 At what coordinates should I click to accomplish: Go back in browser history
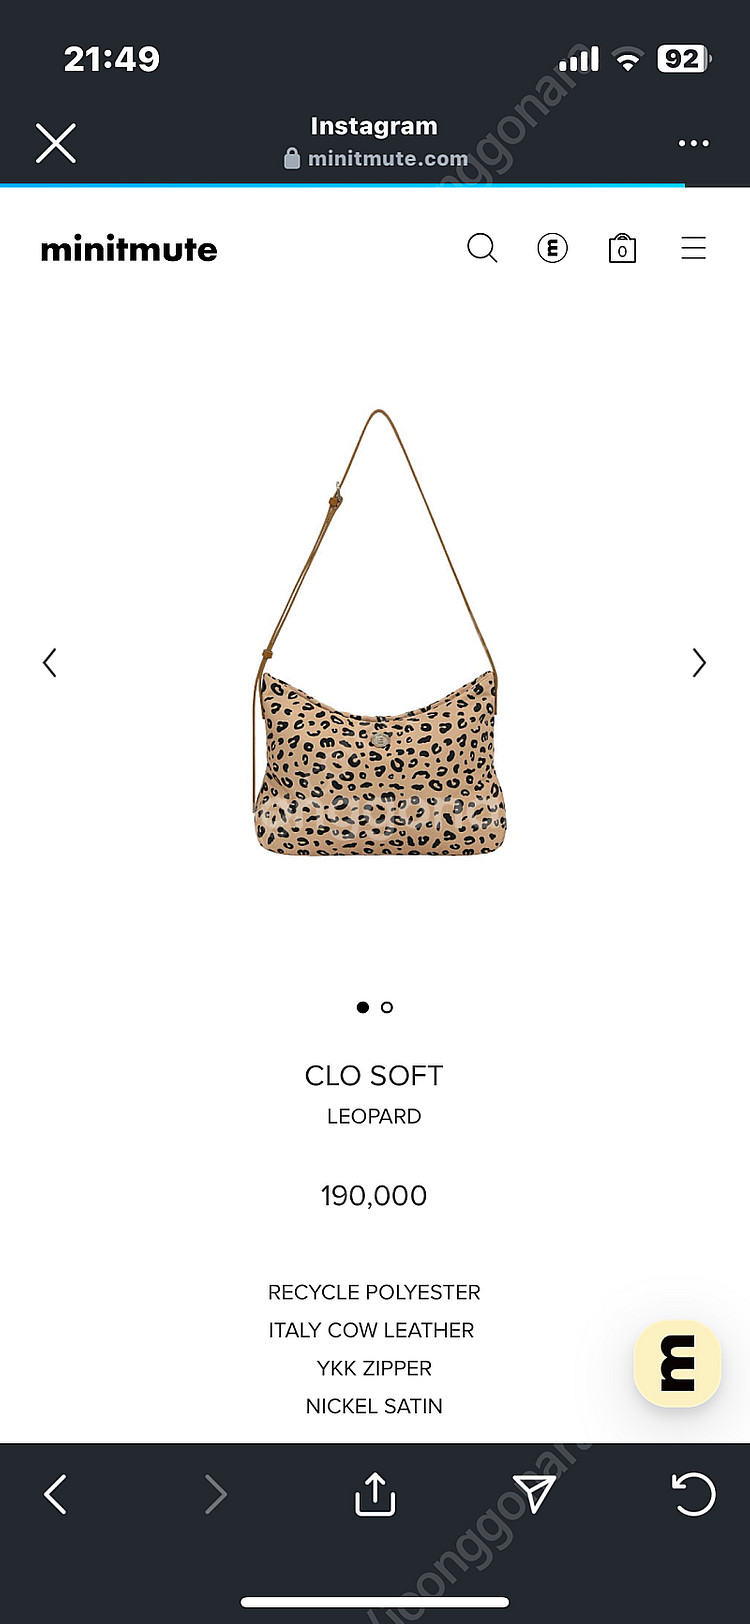pos(56,1494)
